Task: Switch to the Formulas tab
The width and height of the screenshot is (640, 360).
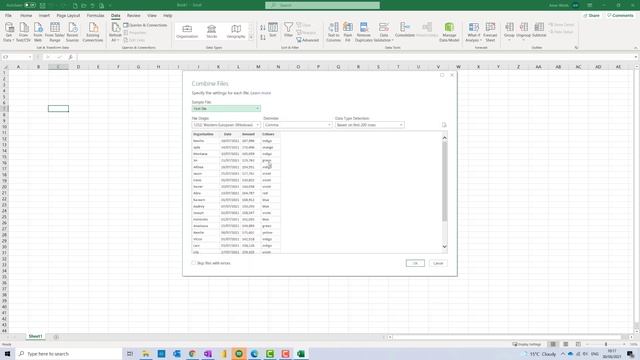Action: point(96,16)
